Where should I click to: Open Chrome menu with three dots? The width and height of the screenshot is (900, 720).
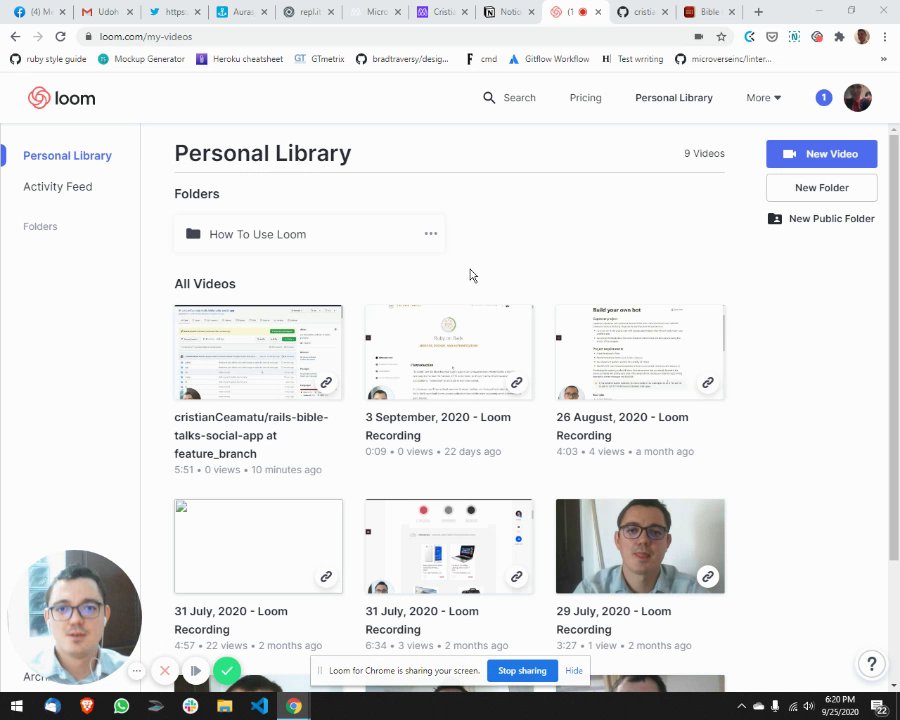(885, 37)
